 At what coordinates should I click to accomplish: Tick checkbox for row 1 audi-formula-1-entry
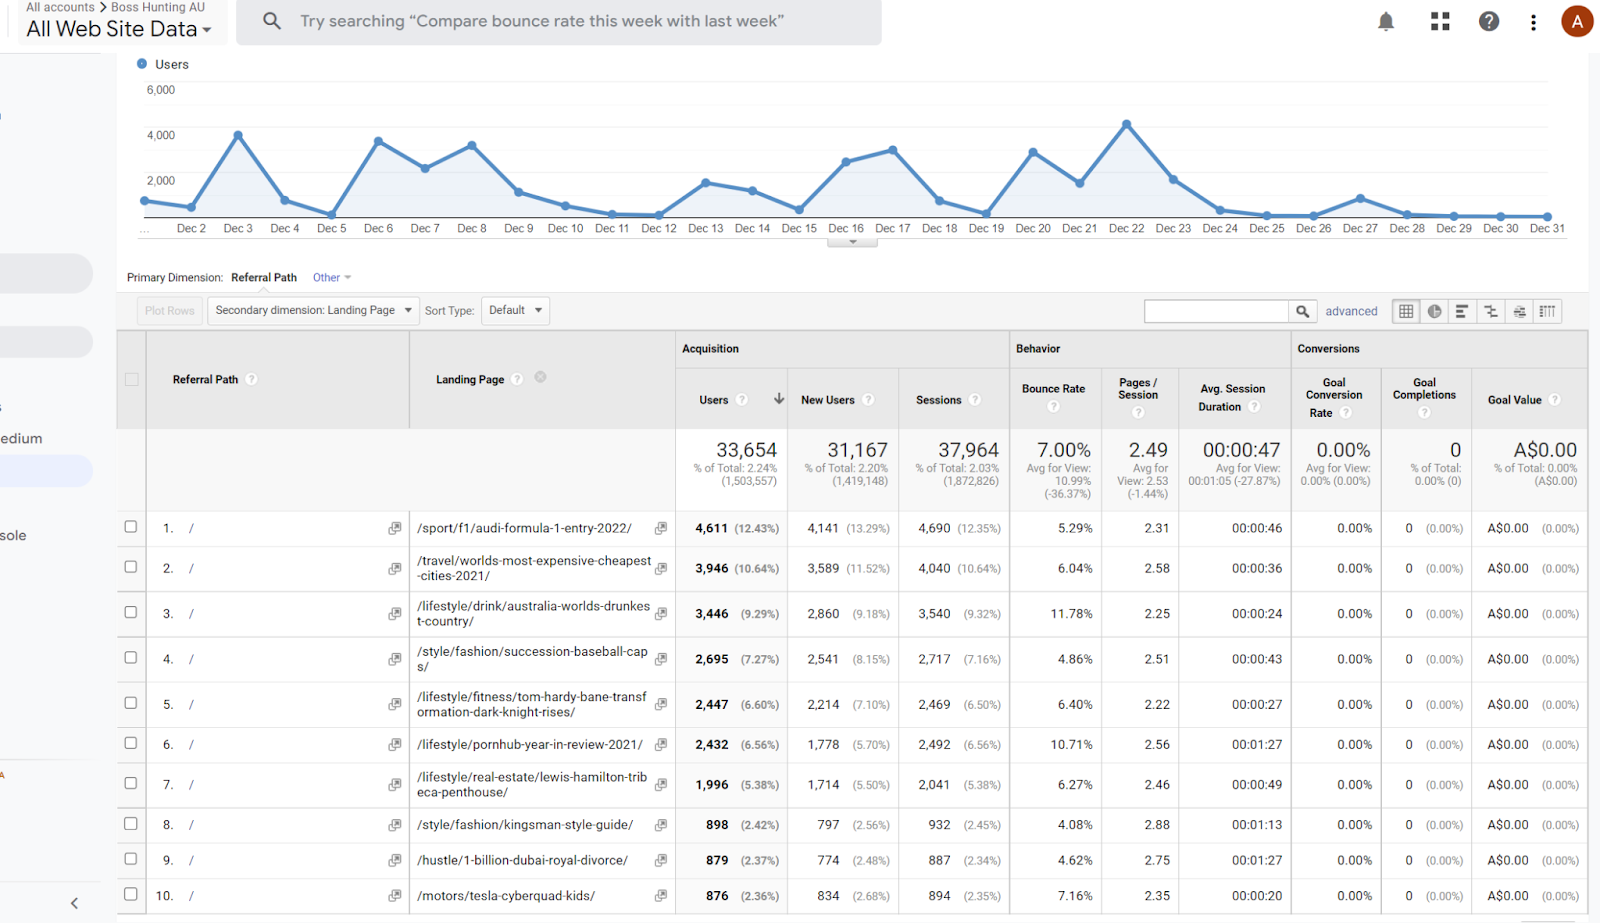131,527
